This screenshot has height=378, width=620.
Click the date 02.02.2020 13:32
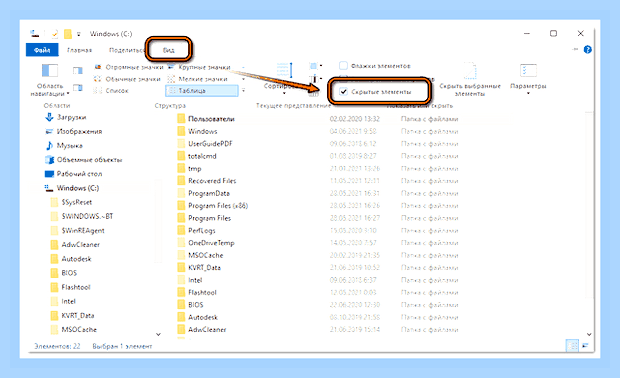(x=355, y=119)
